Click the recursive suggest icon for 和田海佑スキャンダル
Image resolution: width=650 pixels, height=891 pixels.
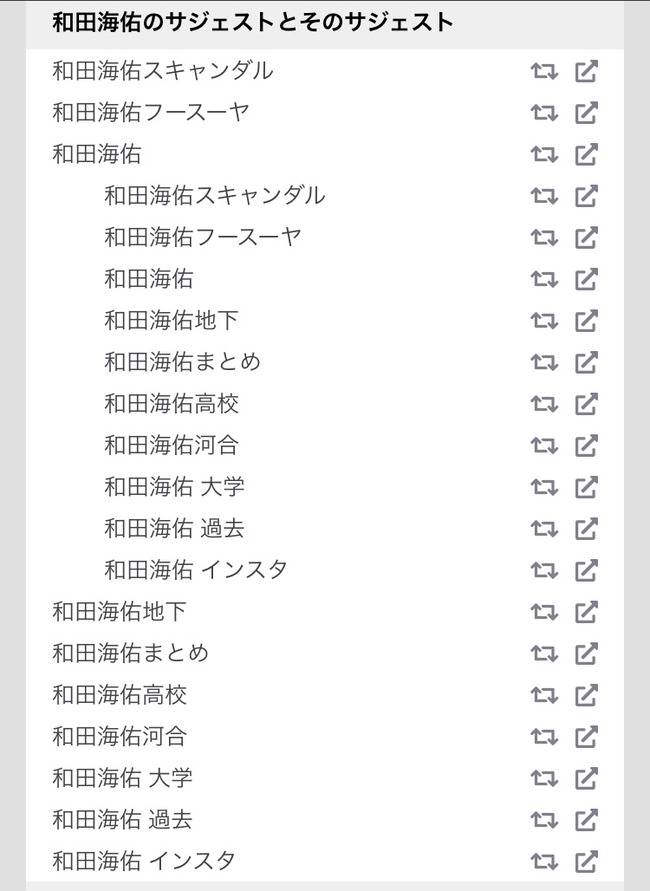coord(545,71)
